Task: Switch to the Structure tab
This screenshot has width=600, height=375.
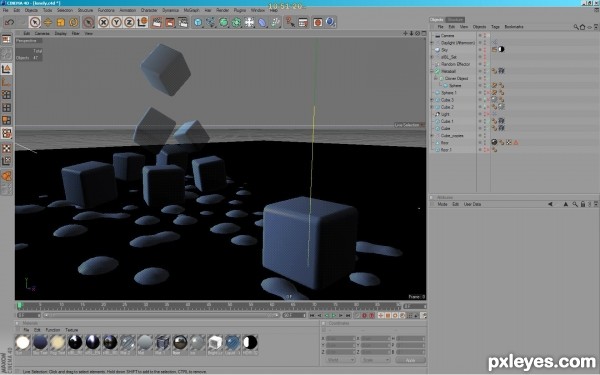Action: [455, 20]
